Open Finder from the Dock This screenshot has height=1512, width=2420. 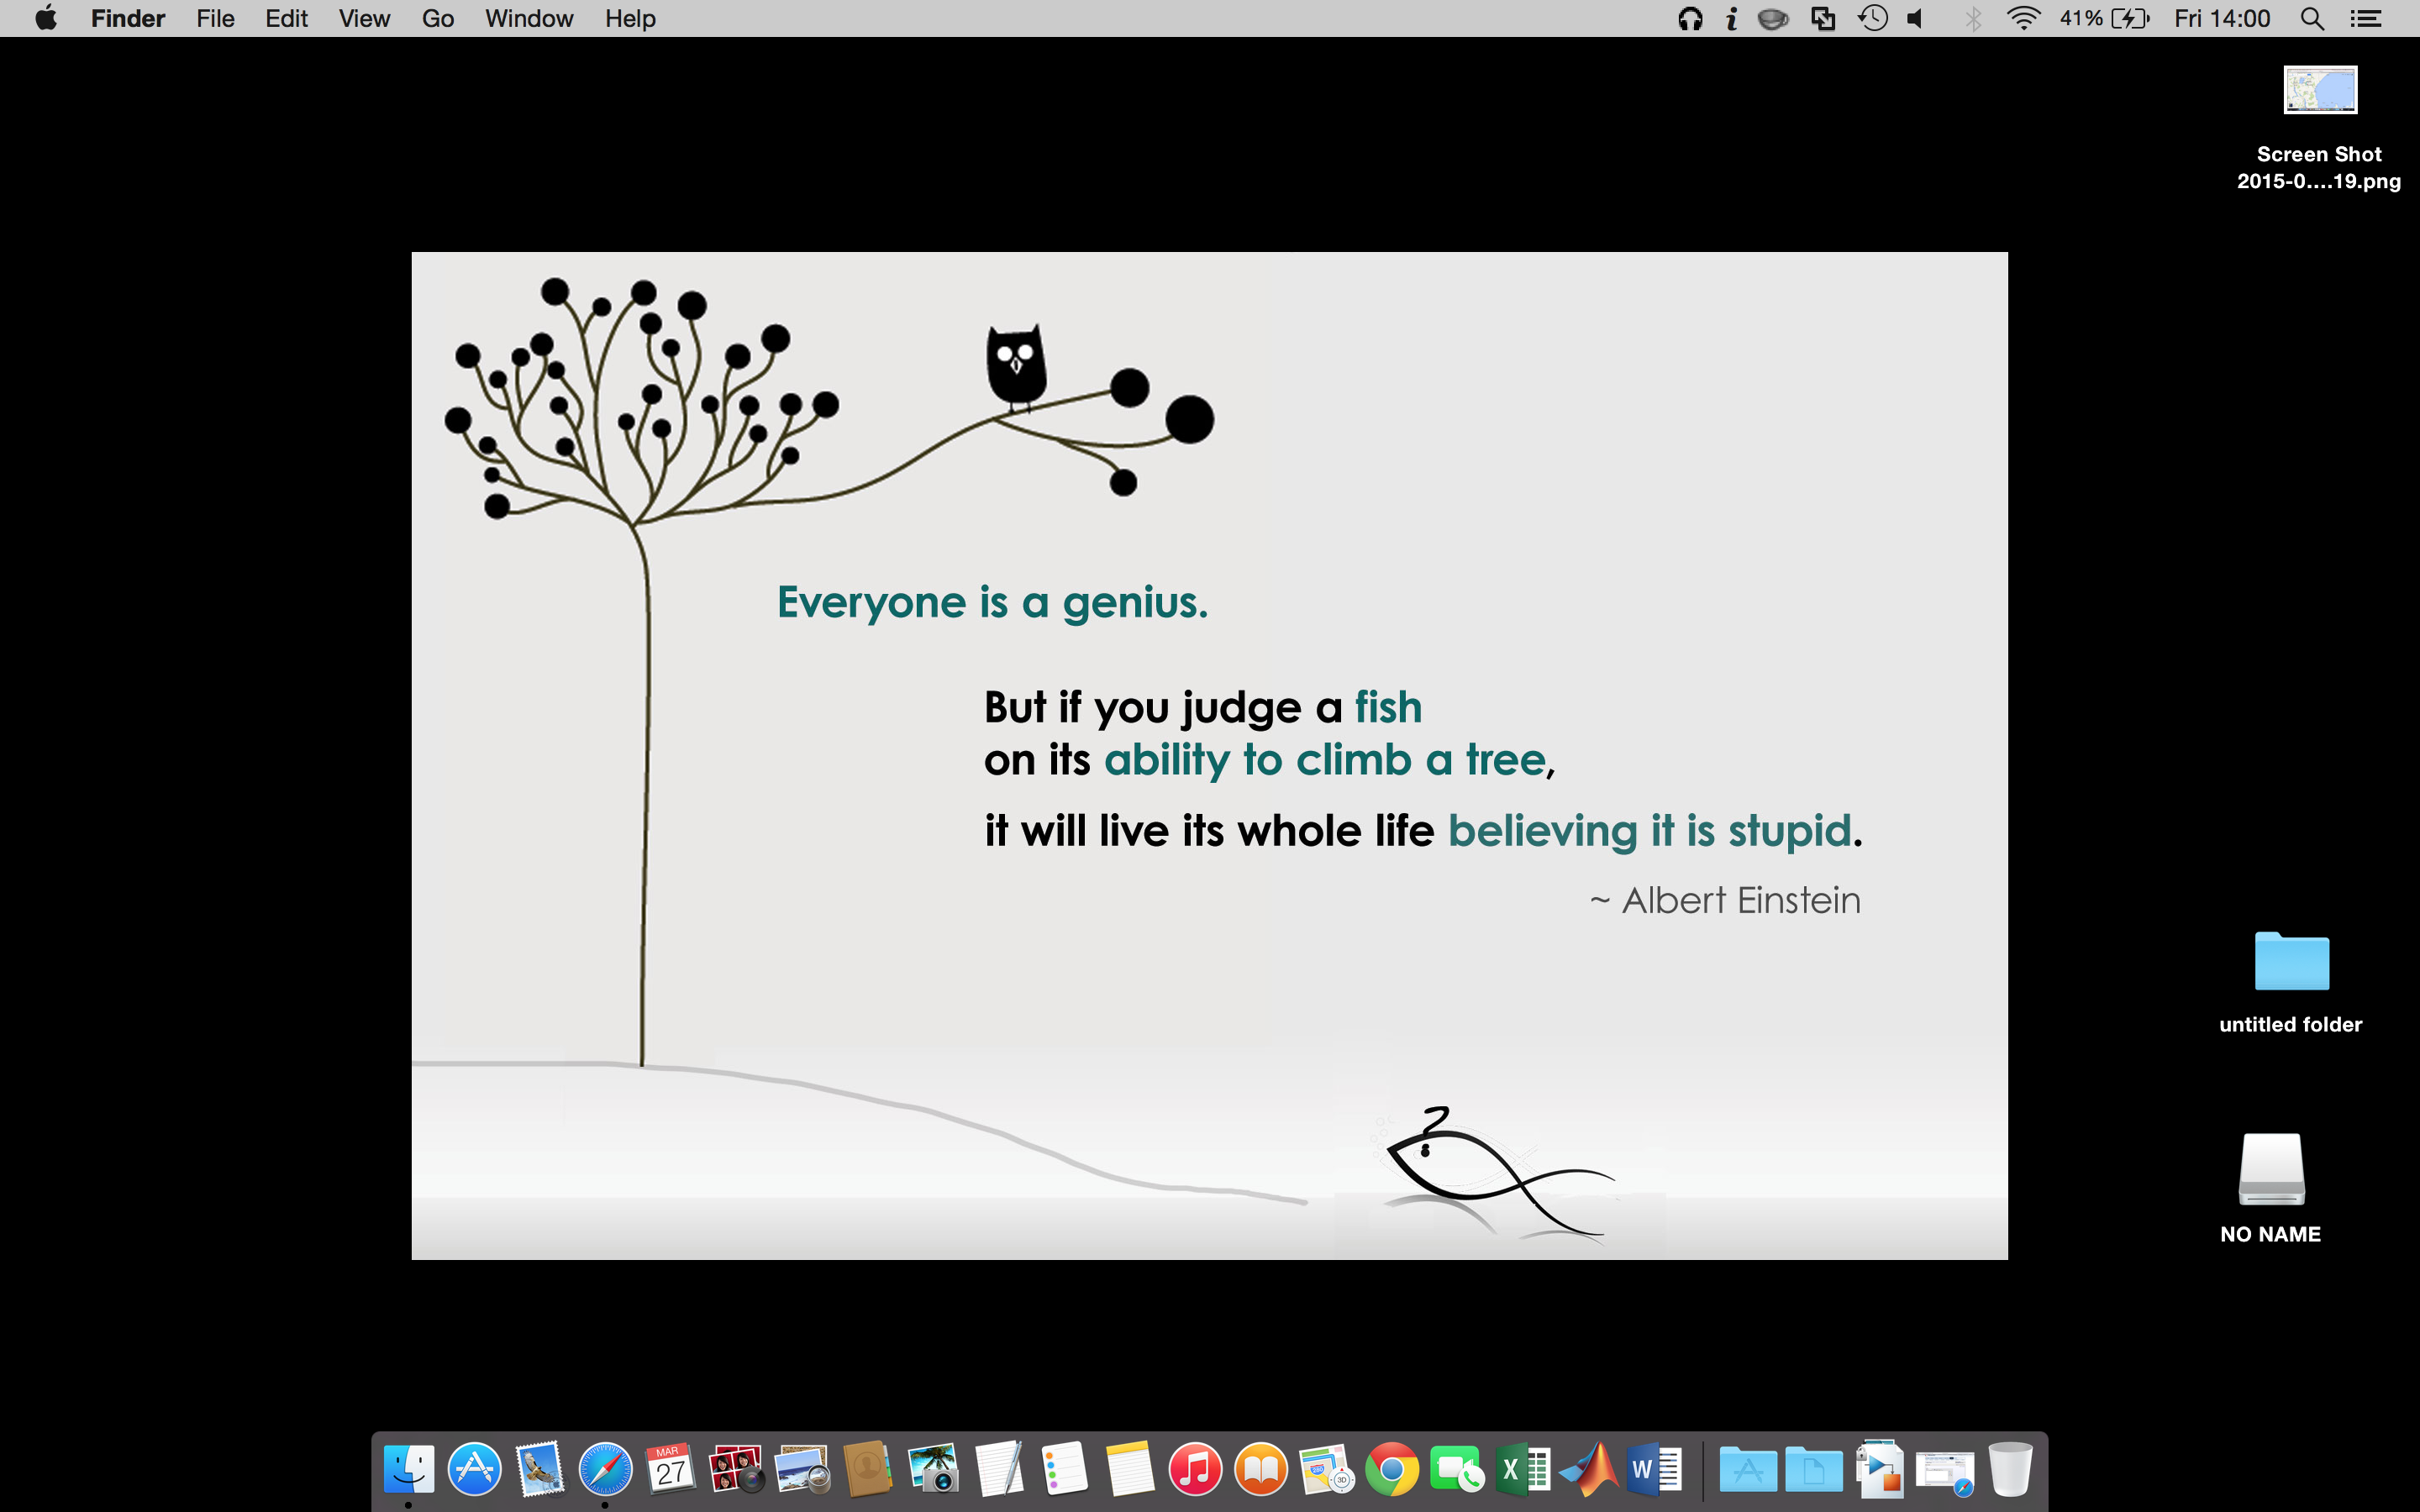point(409,1469)
